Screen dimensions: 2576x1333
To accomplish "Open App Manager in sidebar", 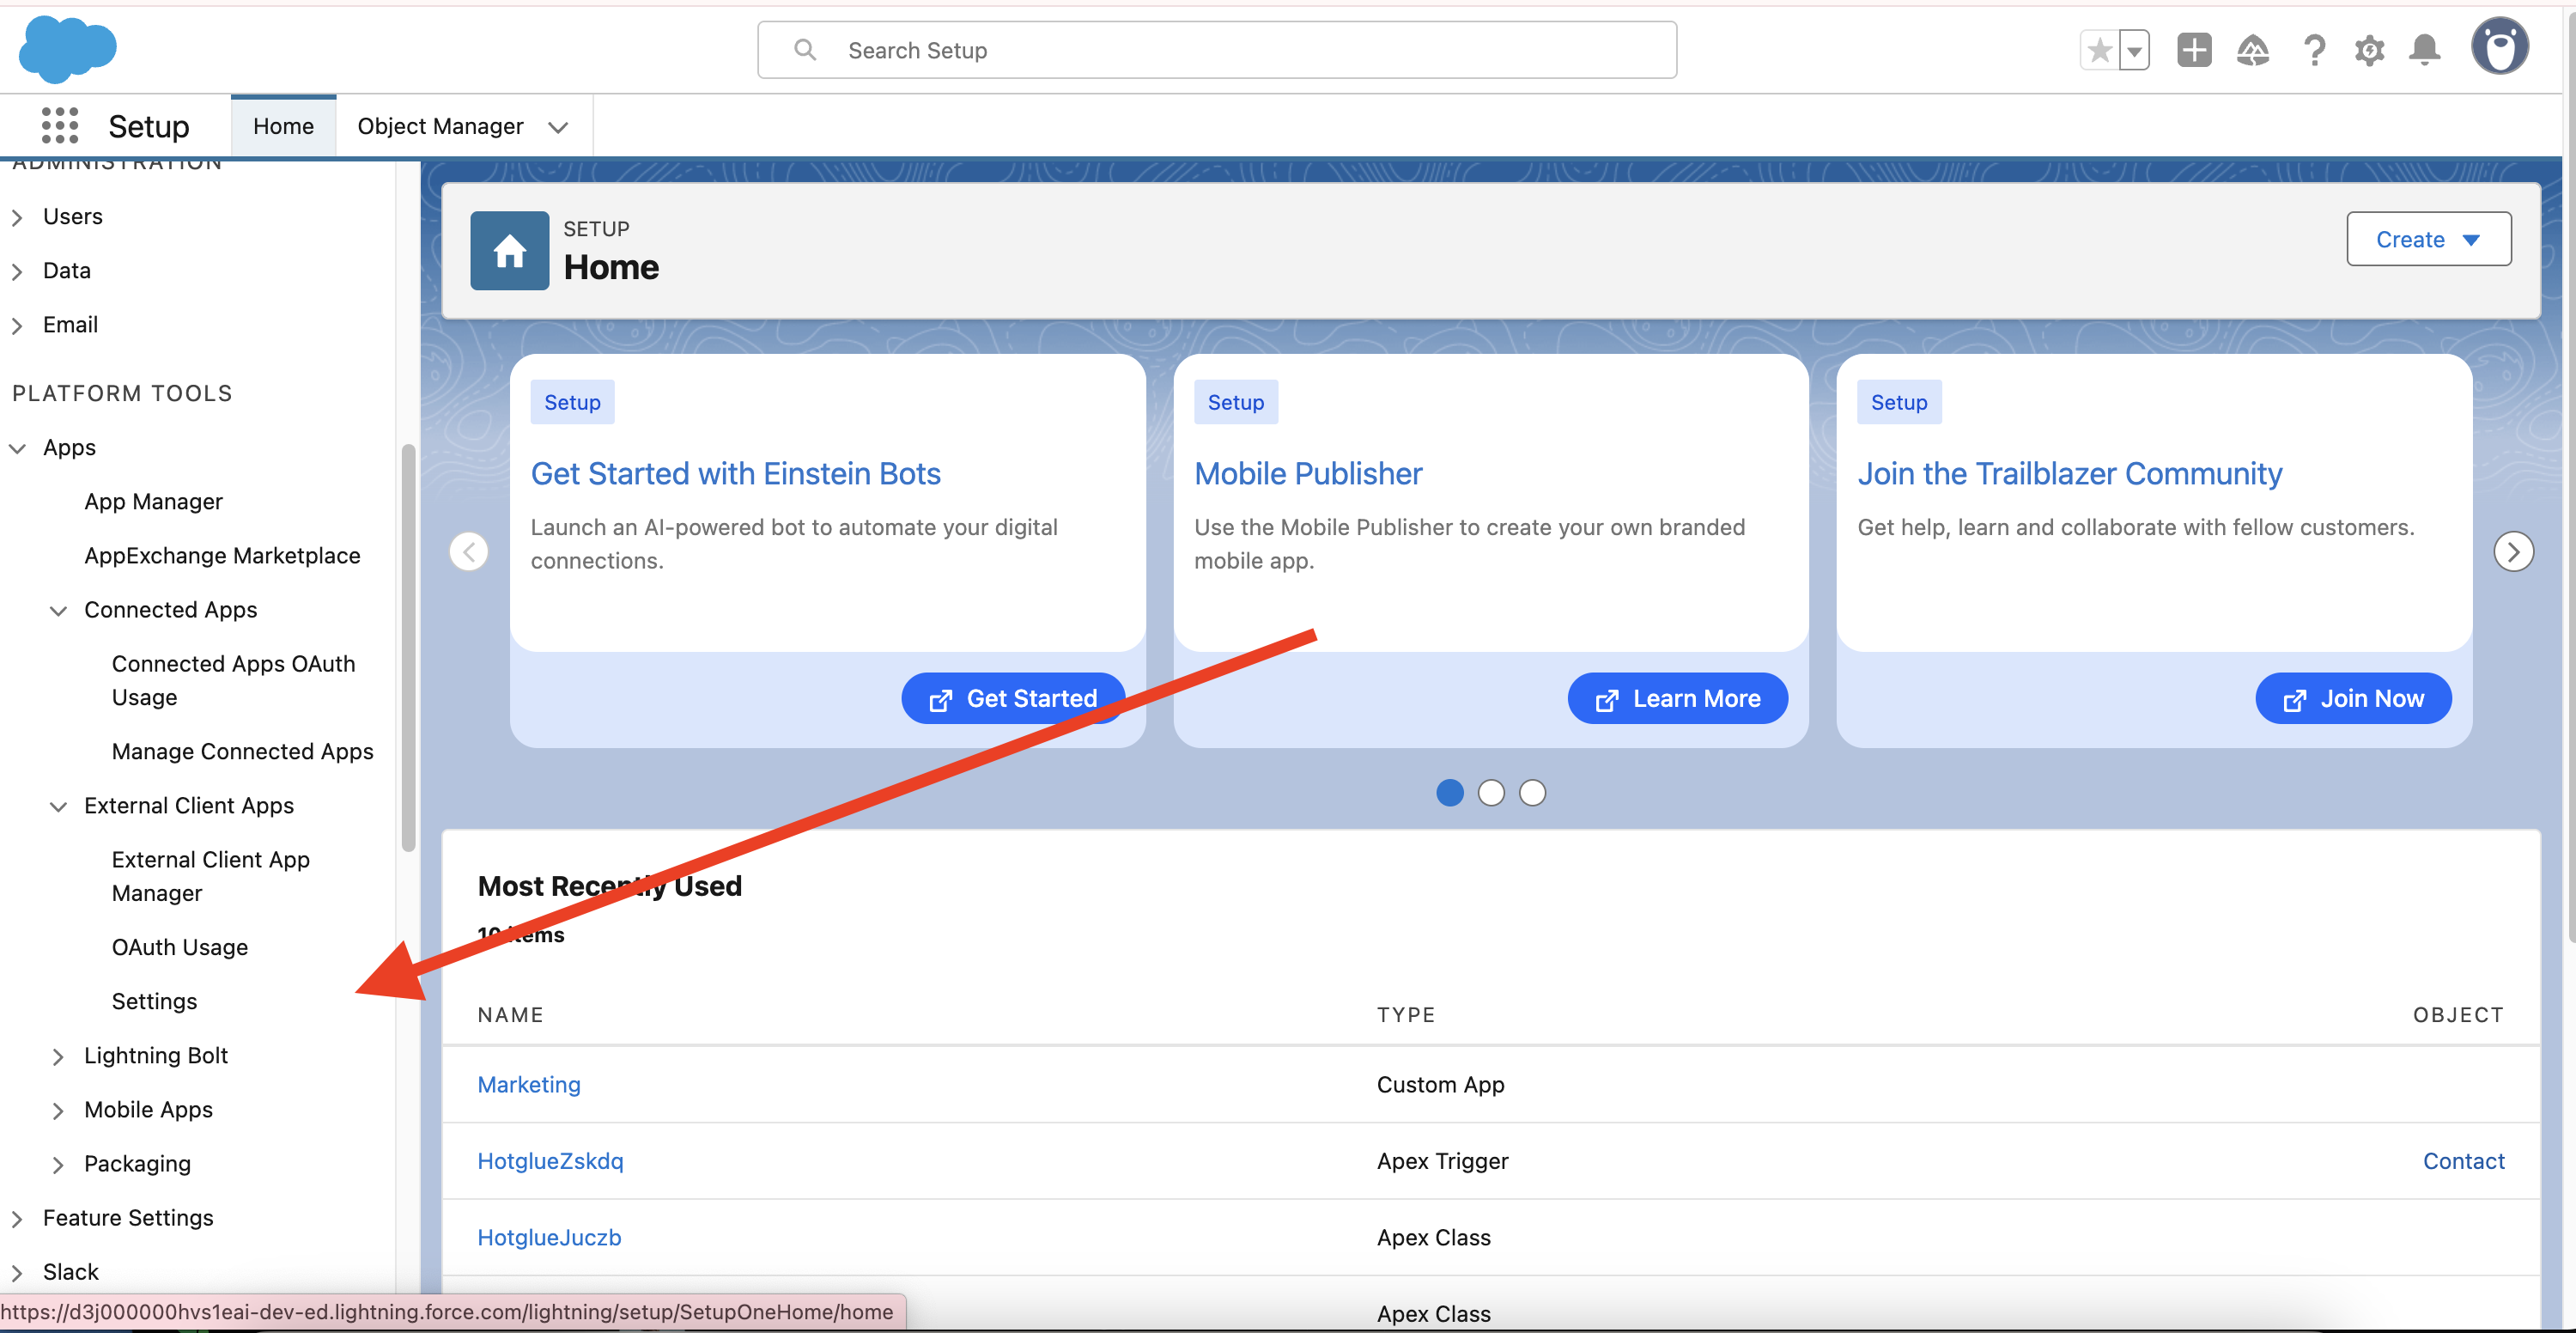I will pyautogui.click(x=153, y=501).
